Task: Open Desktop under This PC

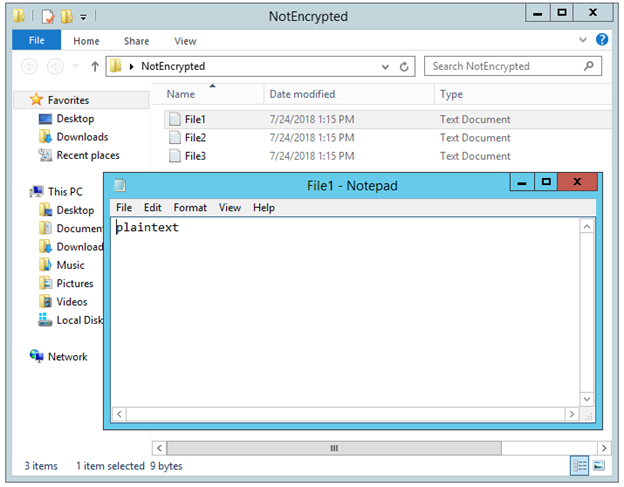Action: pos(75,210)
